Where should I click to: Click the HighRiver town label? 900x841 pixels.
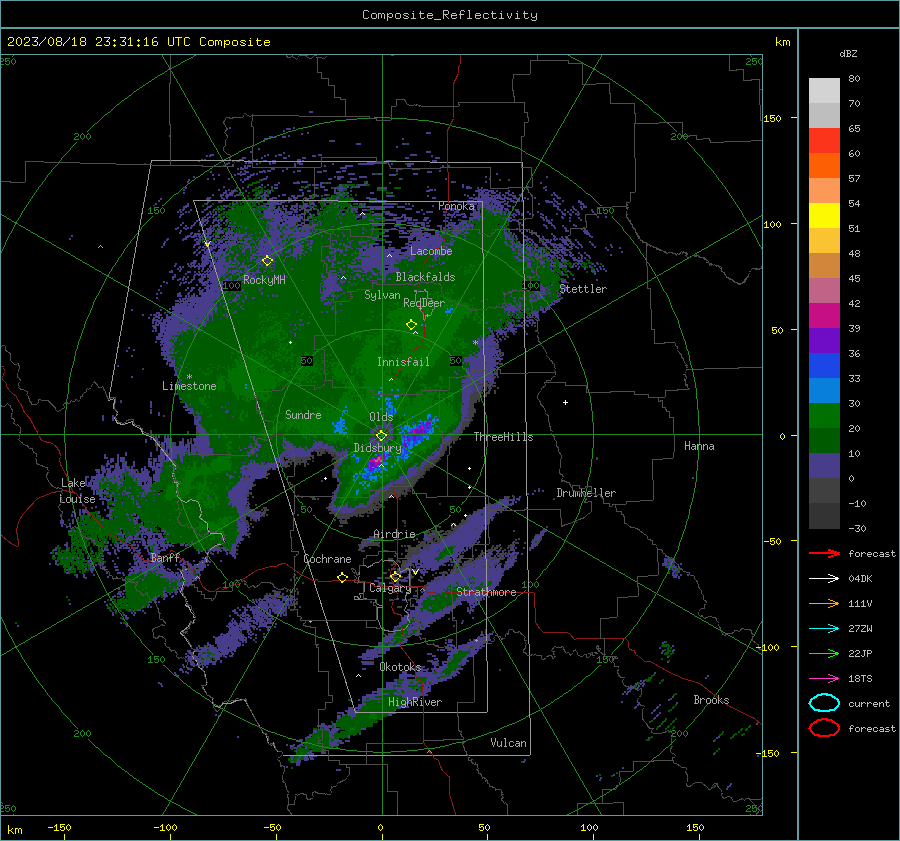pos(415,702)
